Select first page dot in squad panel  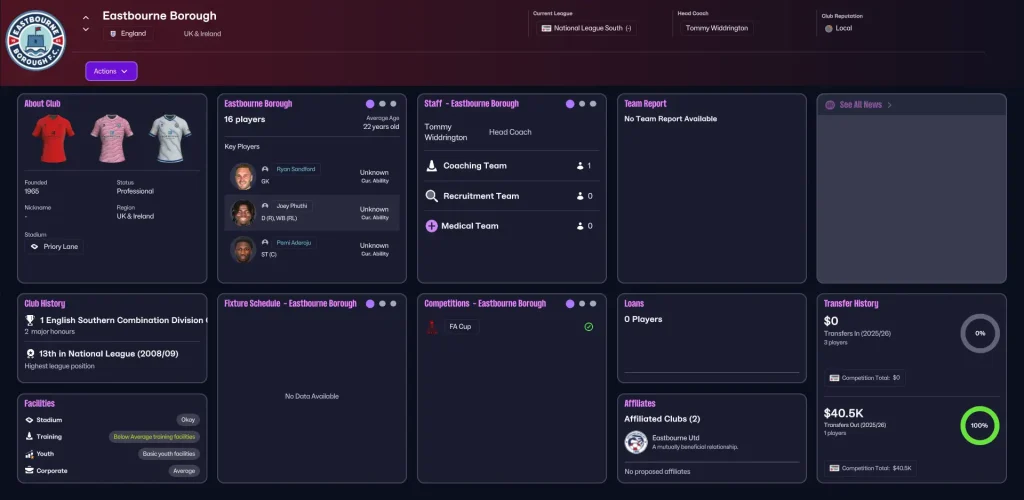[370, 104]
